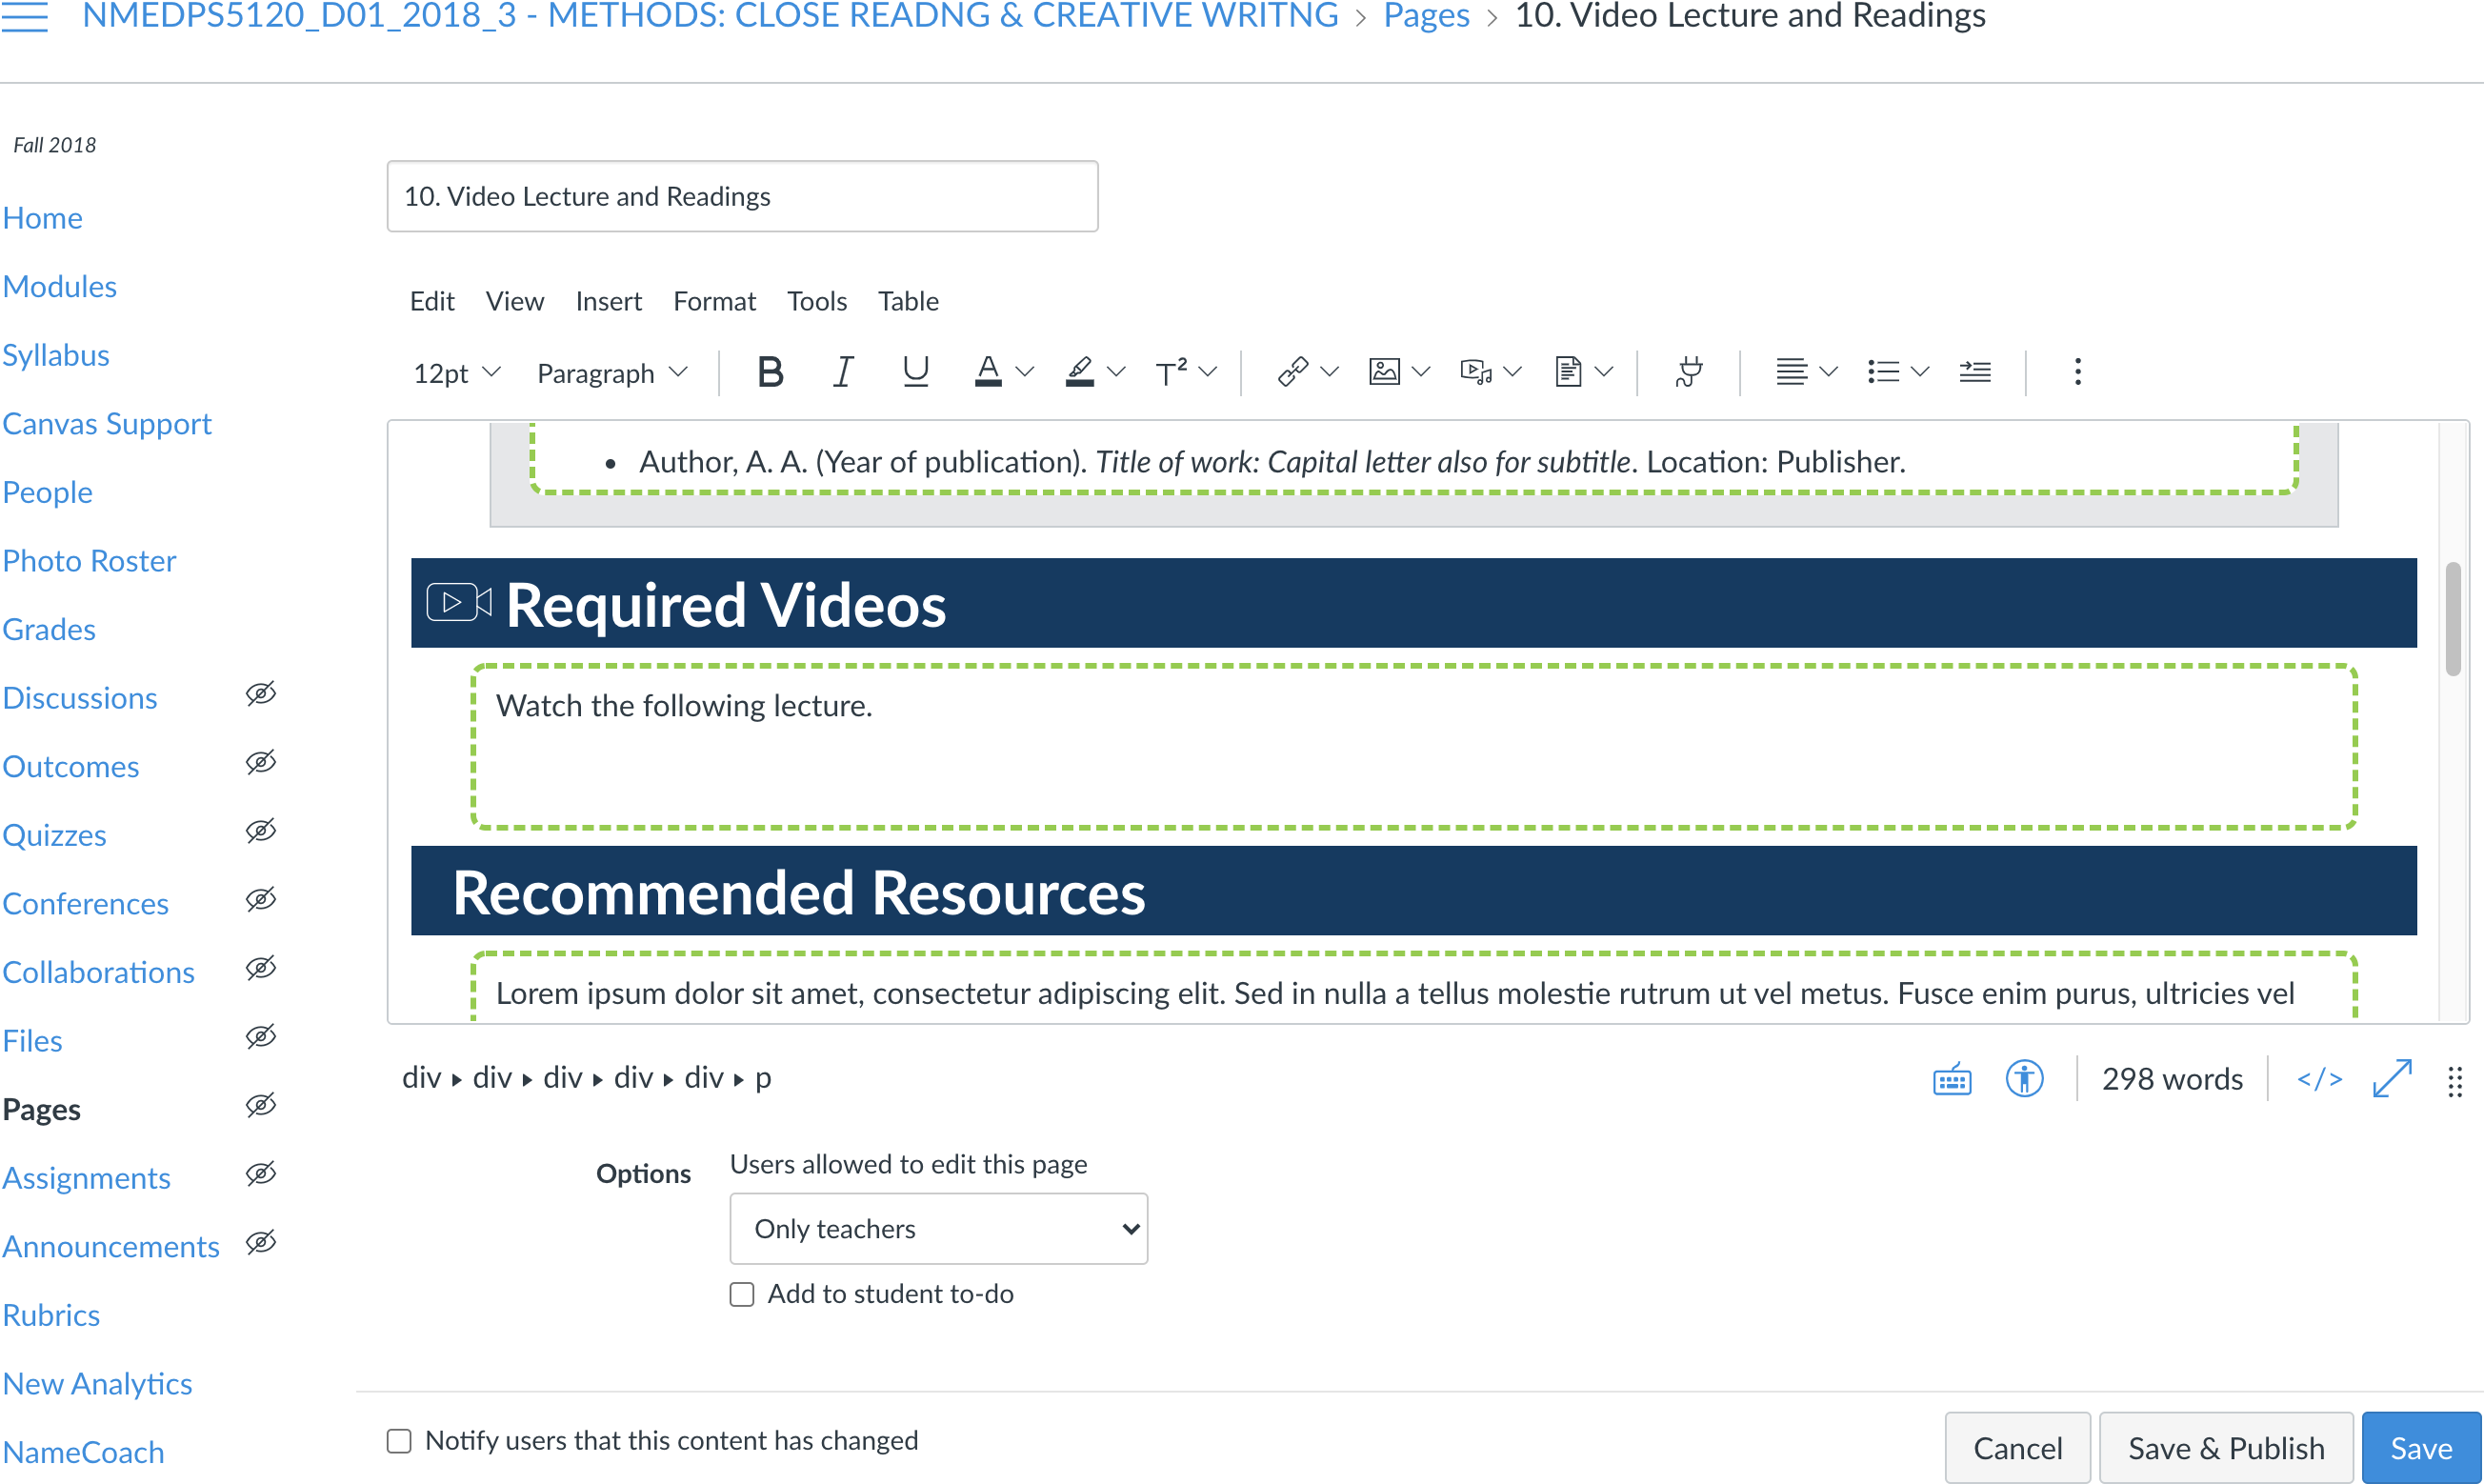Open the Pages breadcrumb link
Screen dimensions: 2484x1484
coord(1426,16)
